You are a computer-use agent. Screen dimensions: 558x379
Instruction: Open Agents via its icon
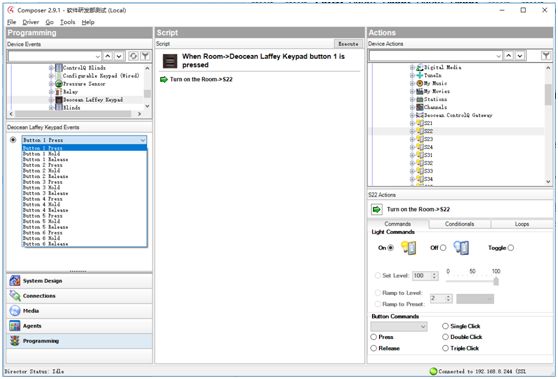click(15, 326)
